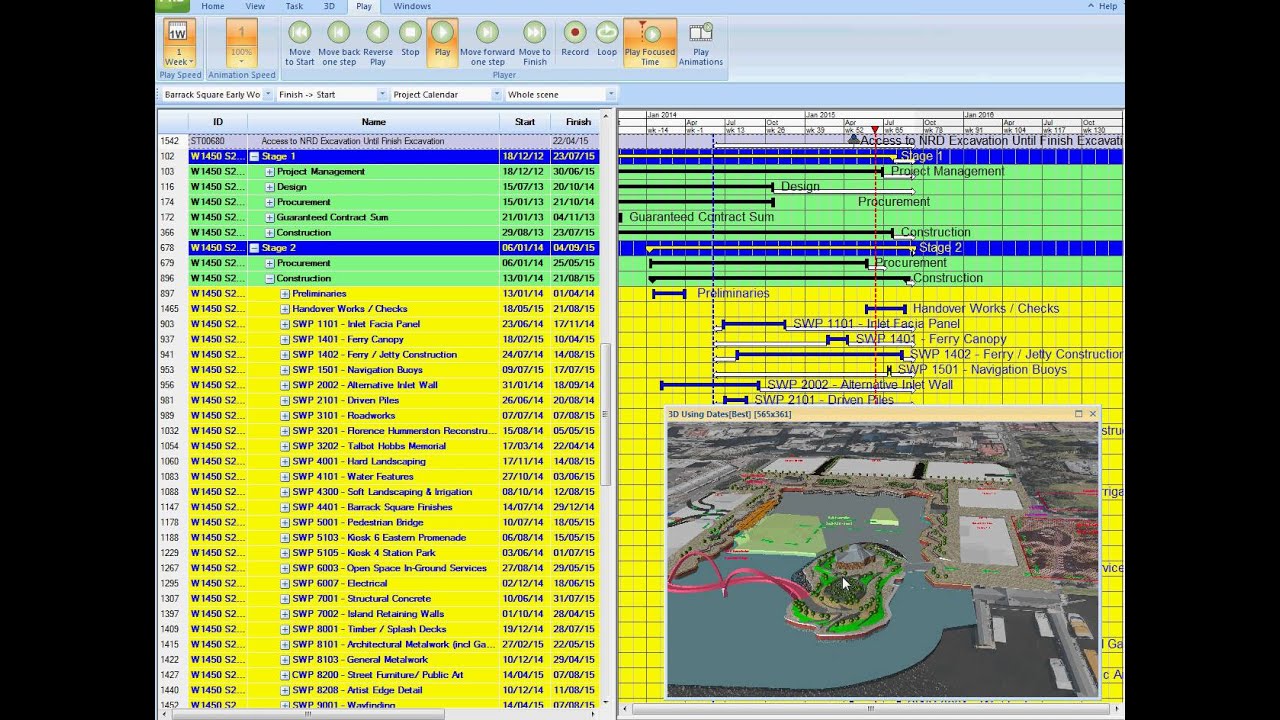Select SWP 8103 - General Metalwork row
Image resolution: width=1280 pixels, height=720 pixels.
tap(379, 660)
